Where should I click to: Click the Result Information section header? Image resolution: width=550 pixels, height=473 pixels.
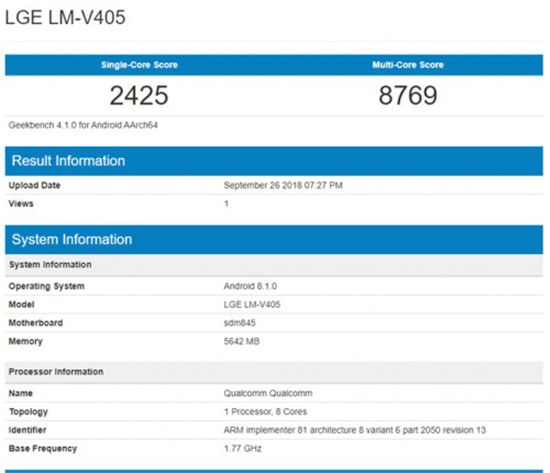pos(274,161)
